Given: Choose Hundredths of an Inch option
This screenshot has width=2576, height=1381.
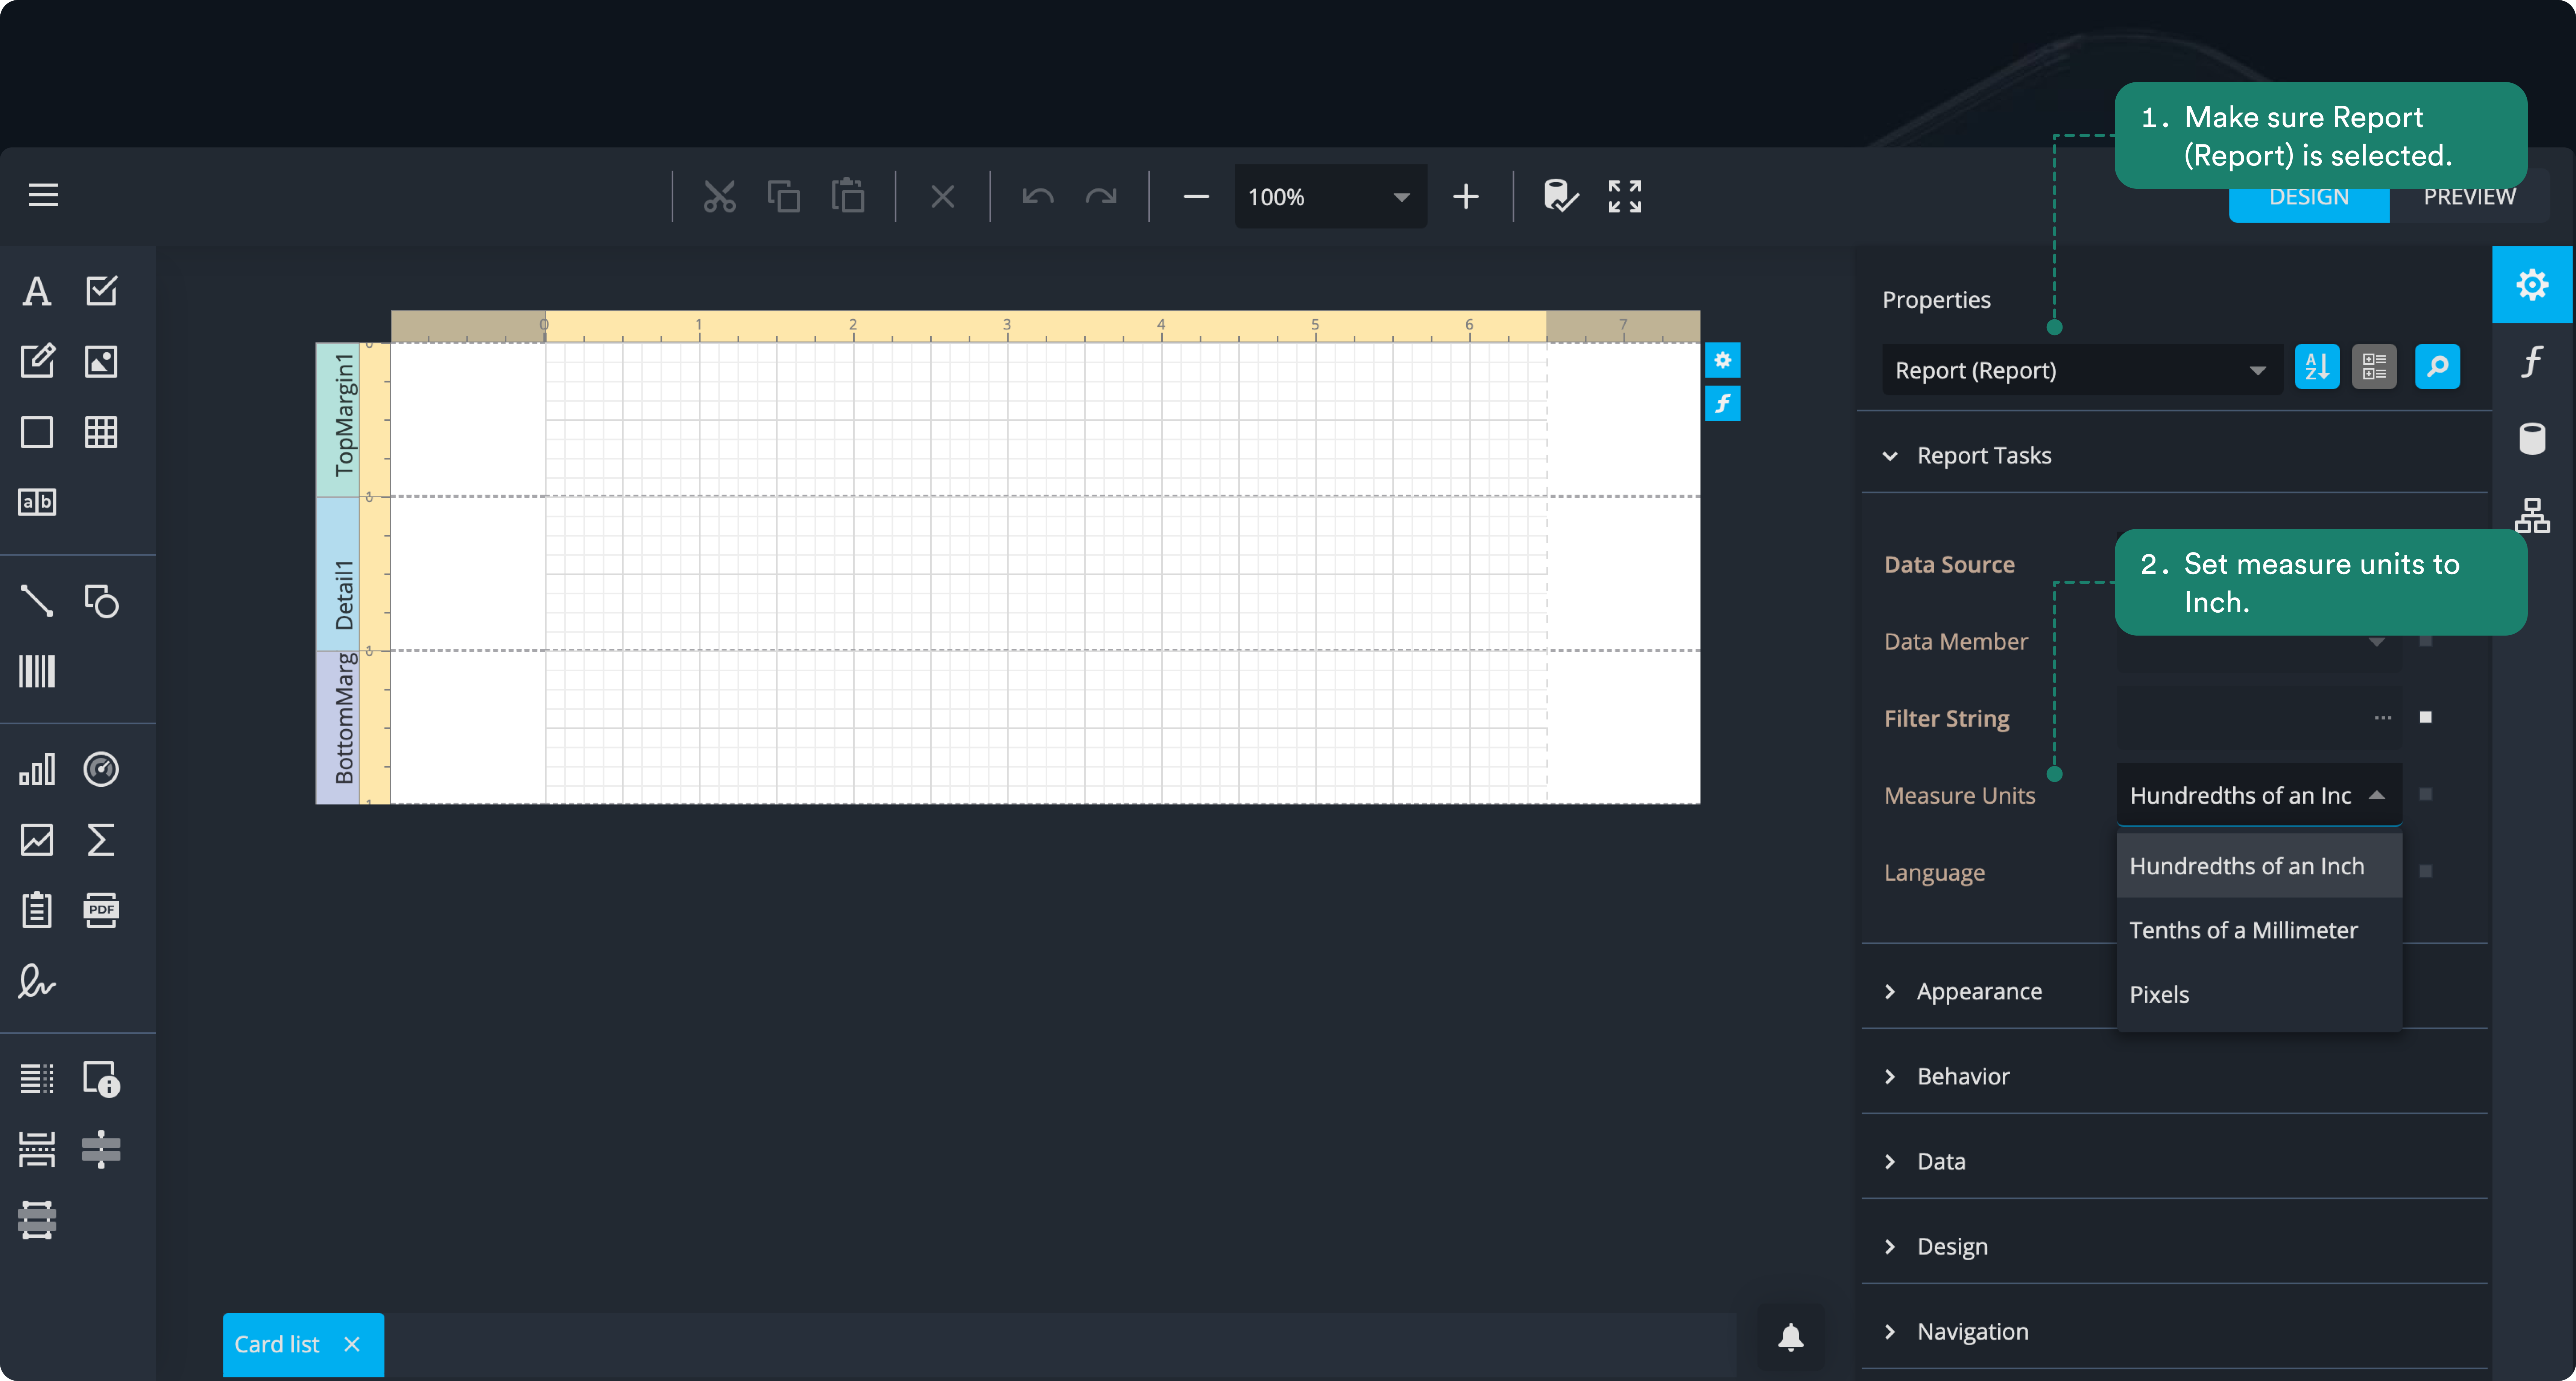Looking at the screenshot, I should coord(2259,866).
